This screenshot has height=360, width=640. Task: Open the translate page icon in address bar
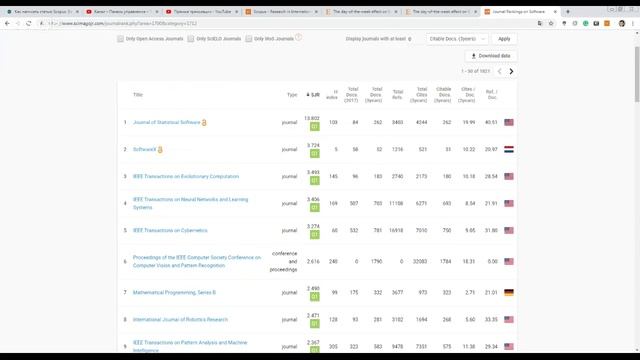coord(540,24)
